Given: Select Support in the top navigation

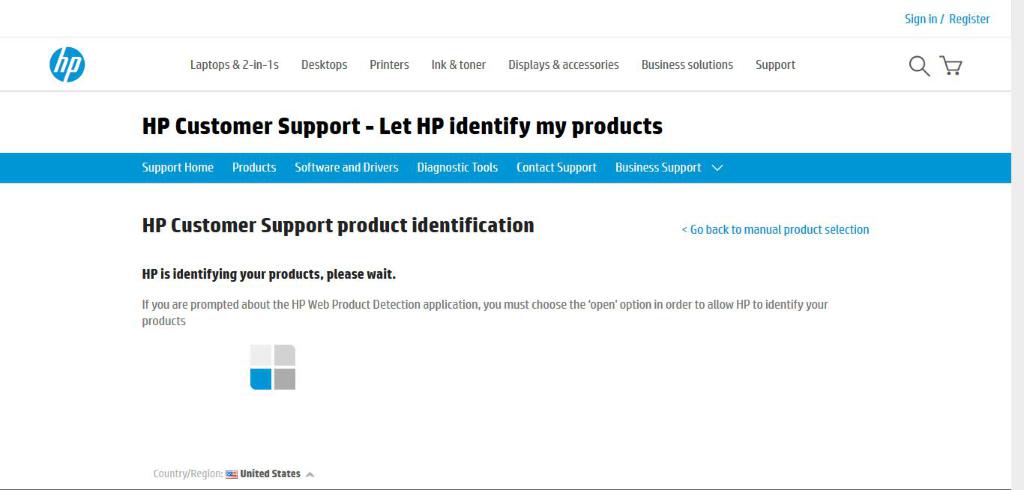Looking at the screenshot, I should coord(775,65).
